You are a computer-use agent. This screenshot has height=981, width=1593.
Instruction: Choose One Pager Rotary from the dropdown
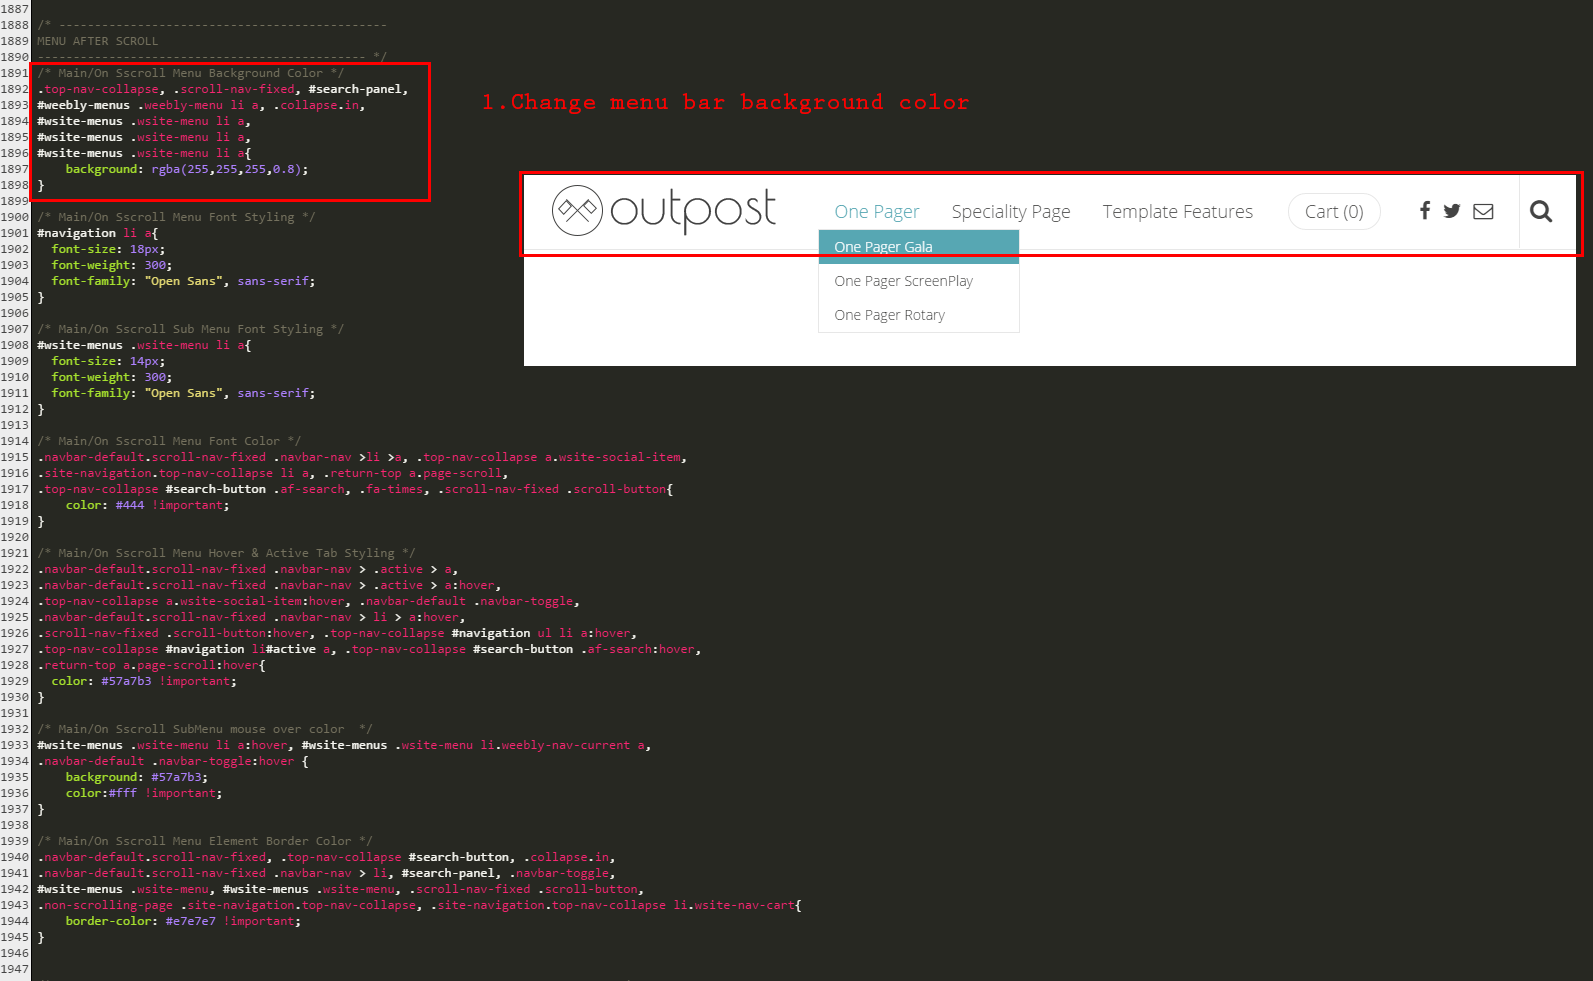coord(889,315)
